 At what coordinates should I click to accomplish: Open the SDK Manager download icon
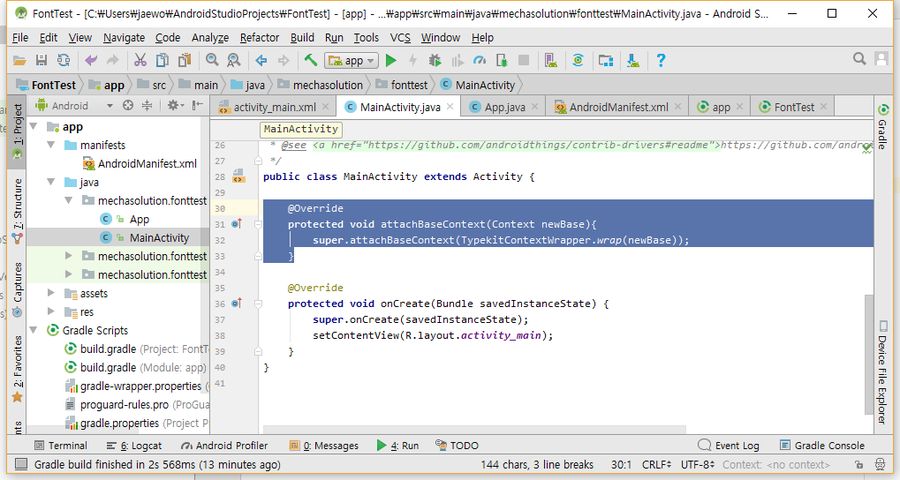pos(633,60)
